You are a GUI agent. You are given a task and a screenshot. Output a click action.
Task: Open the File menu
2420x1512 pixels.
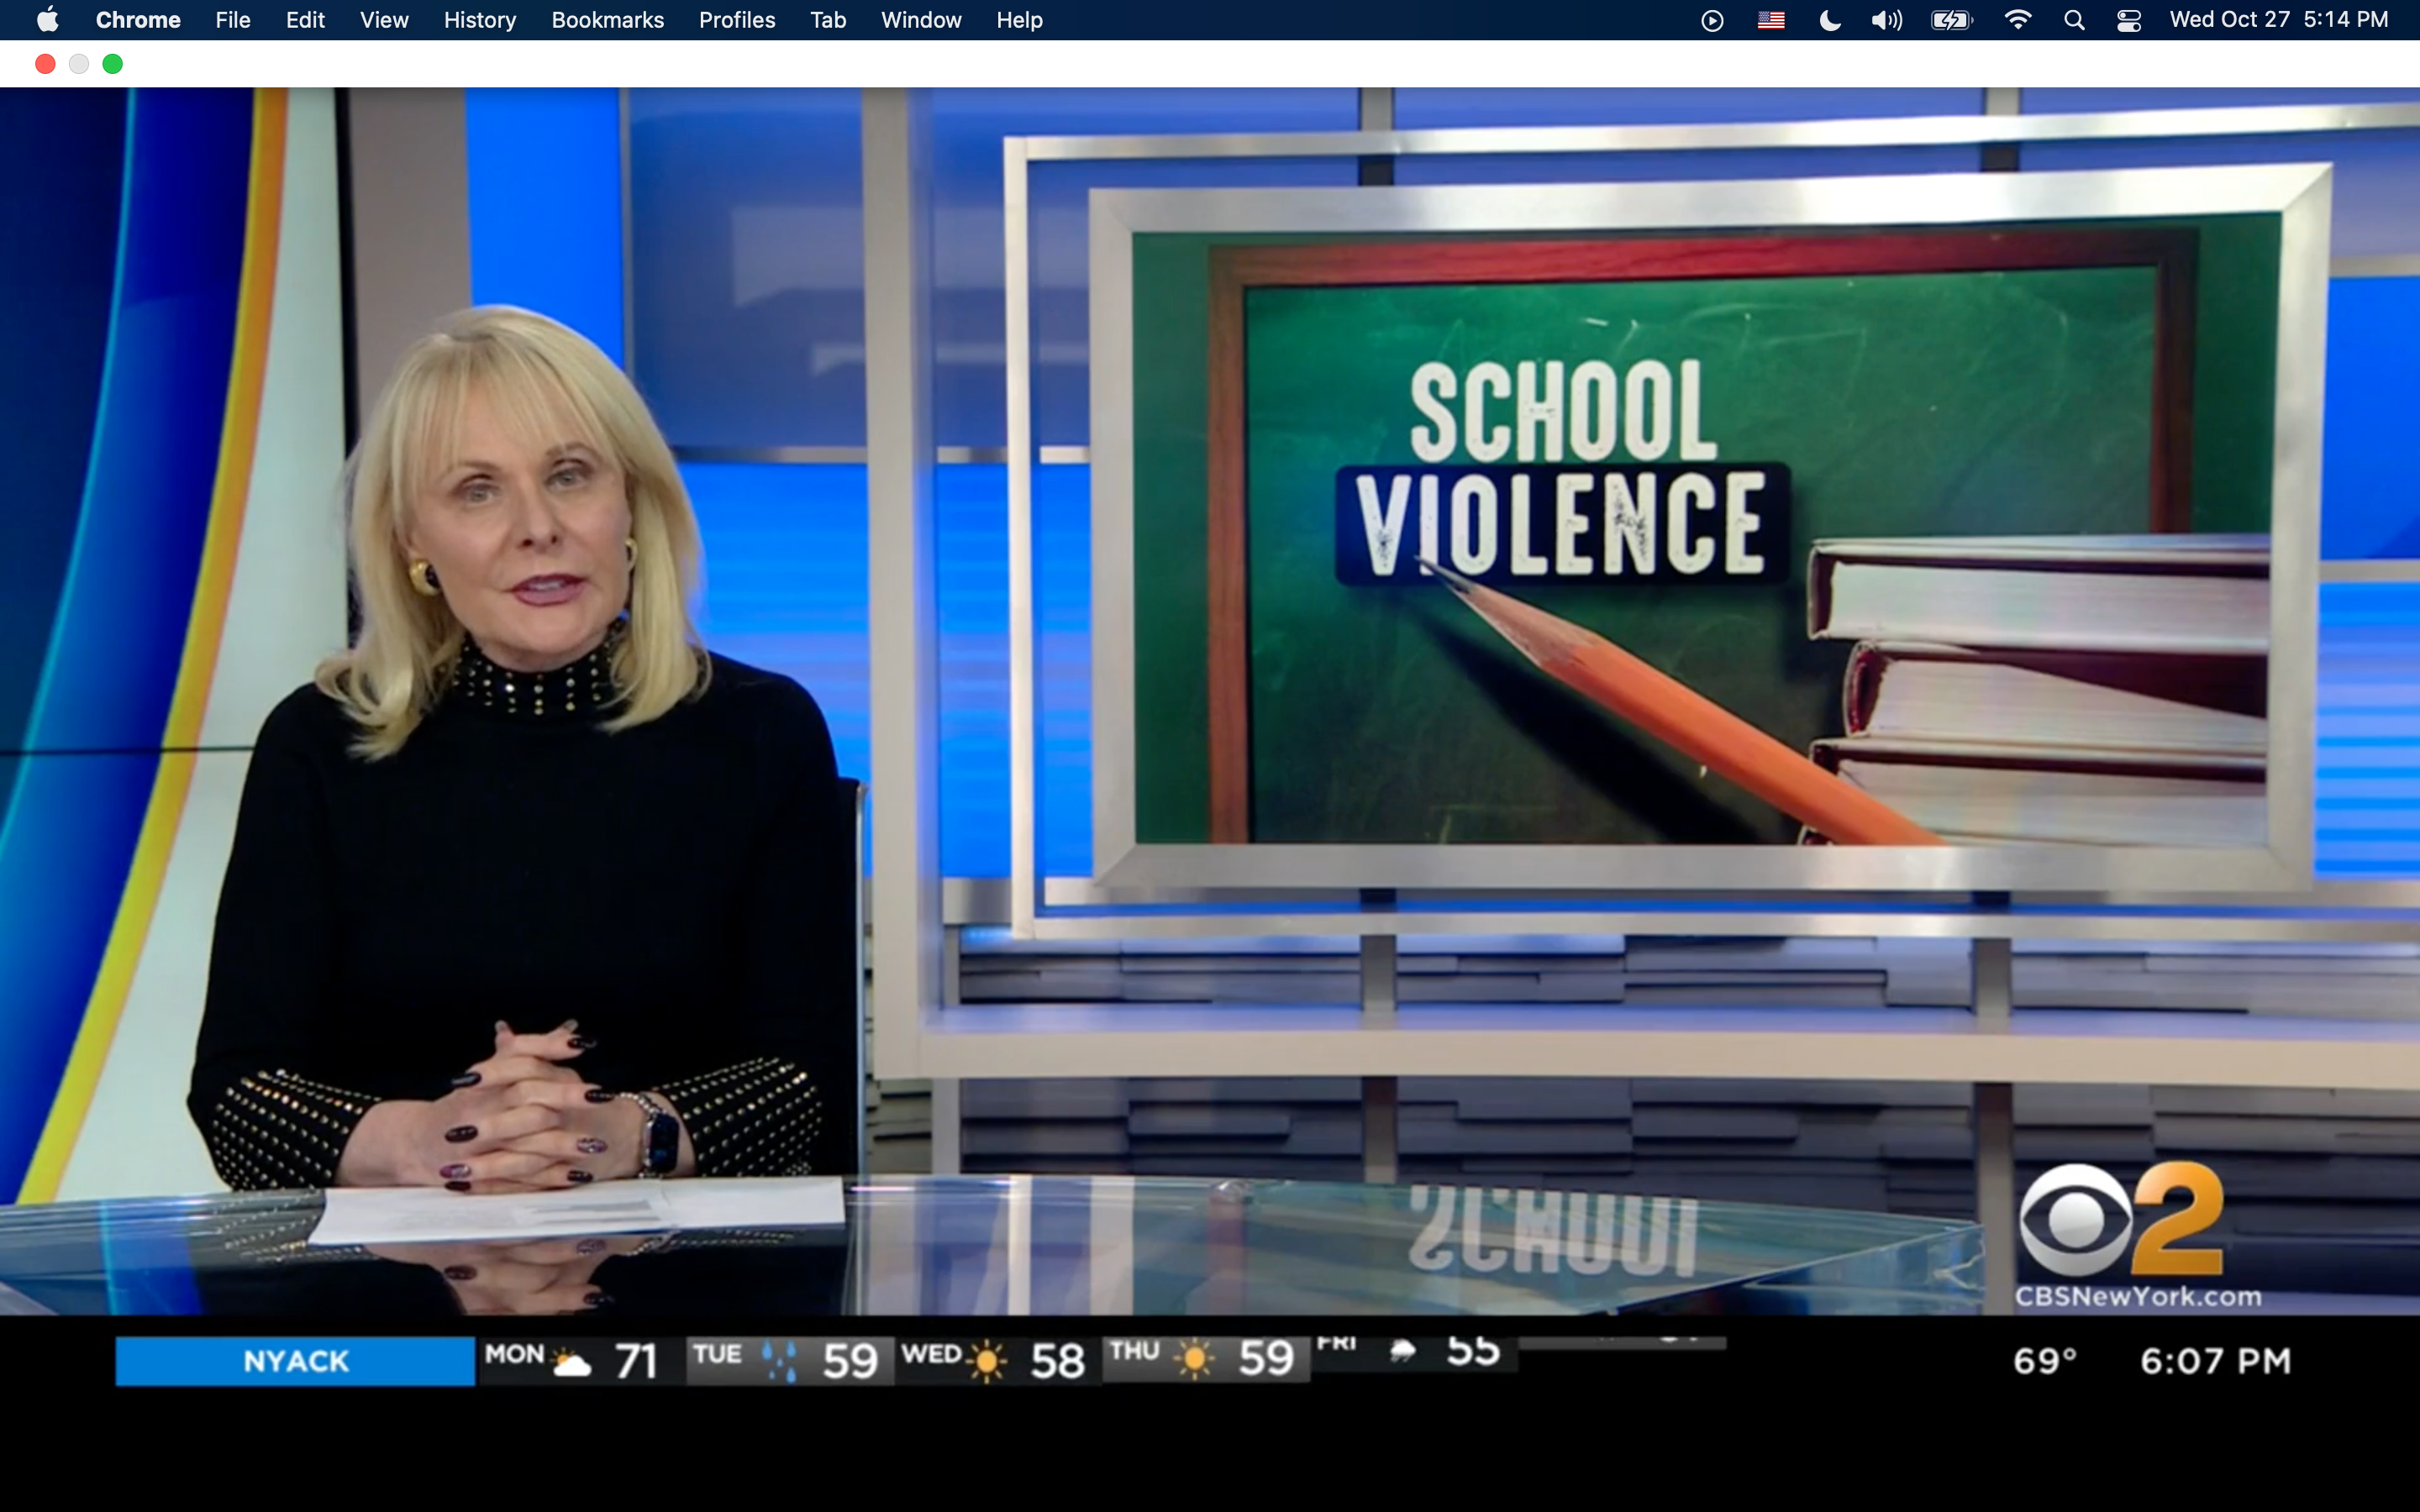(x=233, y=20)
